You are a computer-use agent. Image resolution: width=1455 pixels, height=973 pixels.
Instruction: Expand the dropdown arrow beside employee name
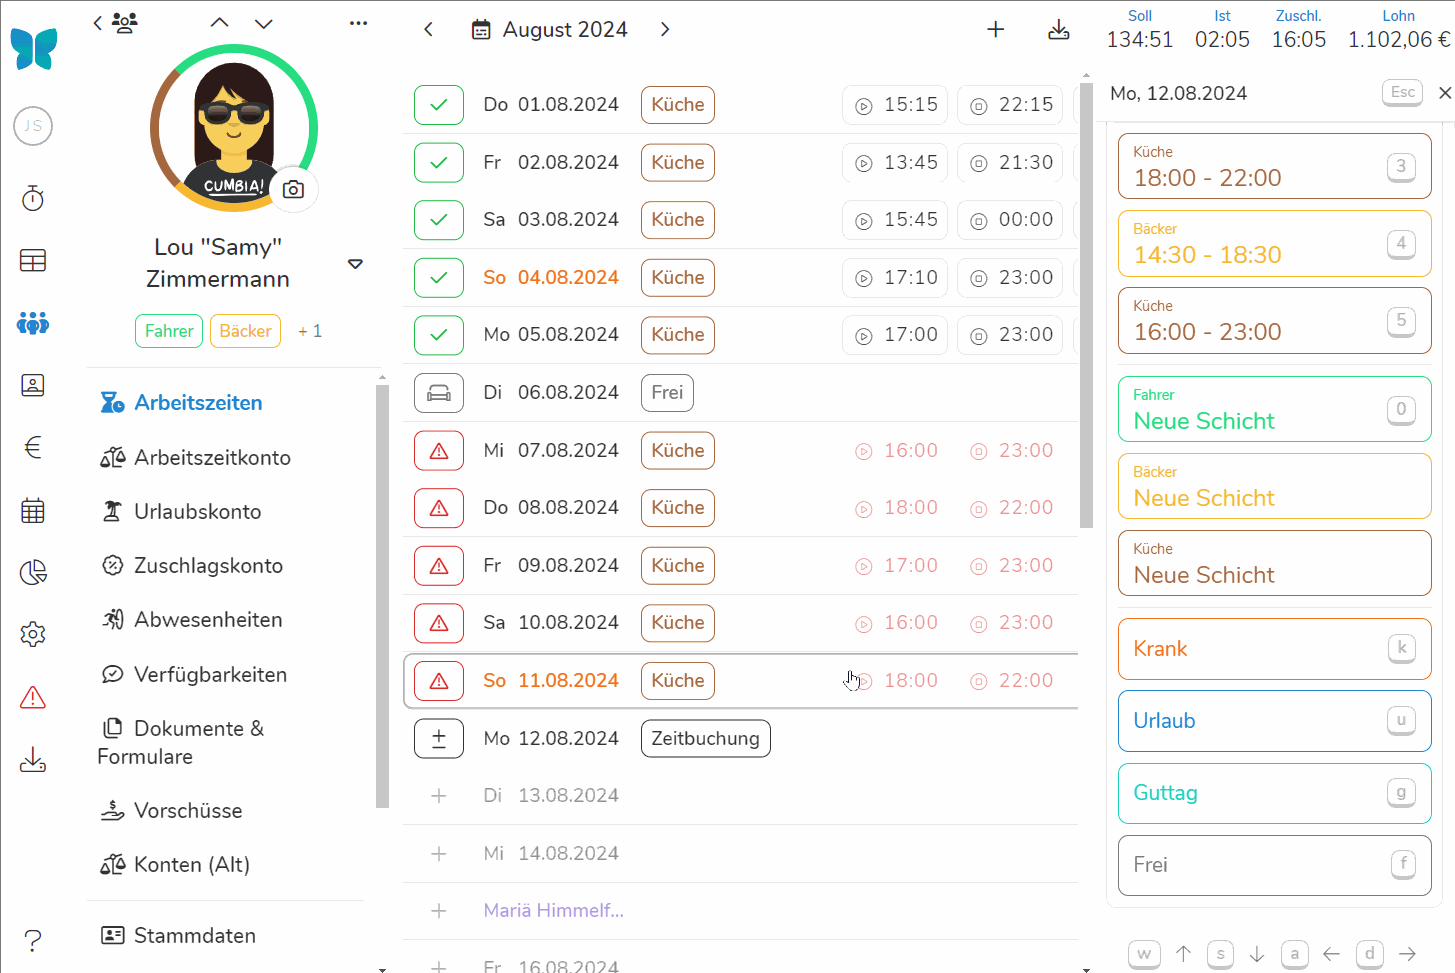point(355,264)
